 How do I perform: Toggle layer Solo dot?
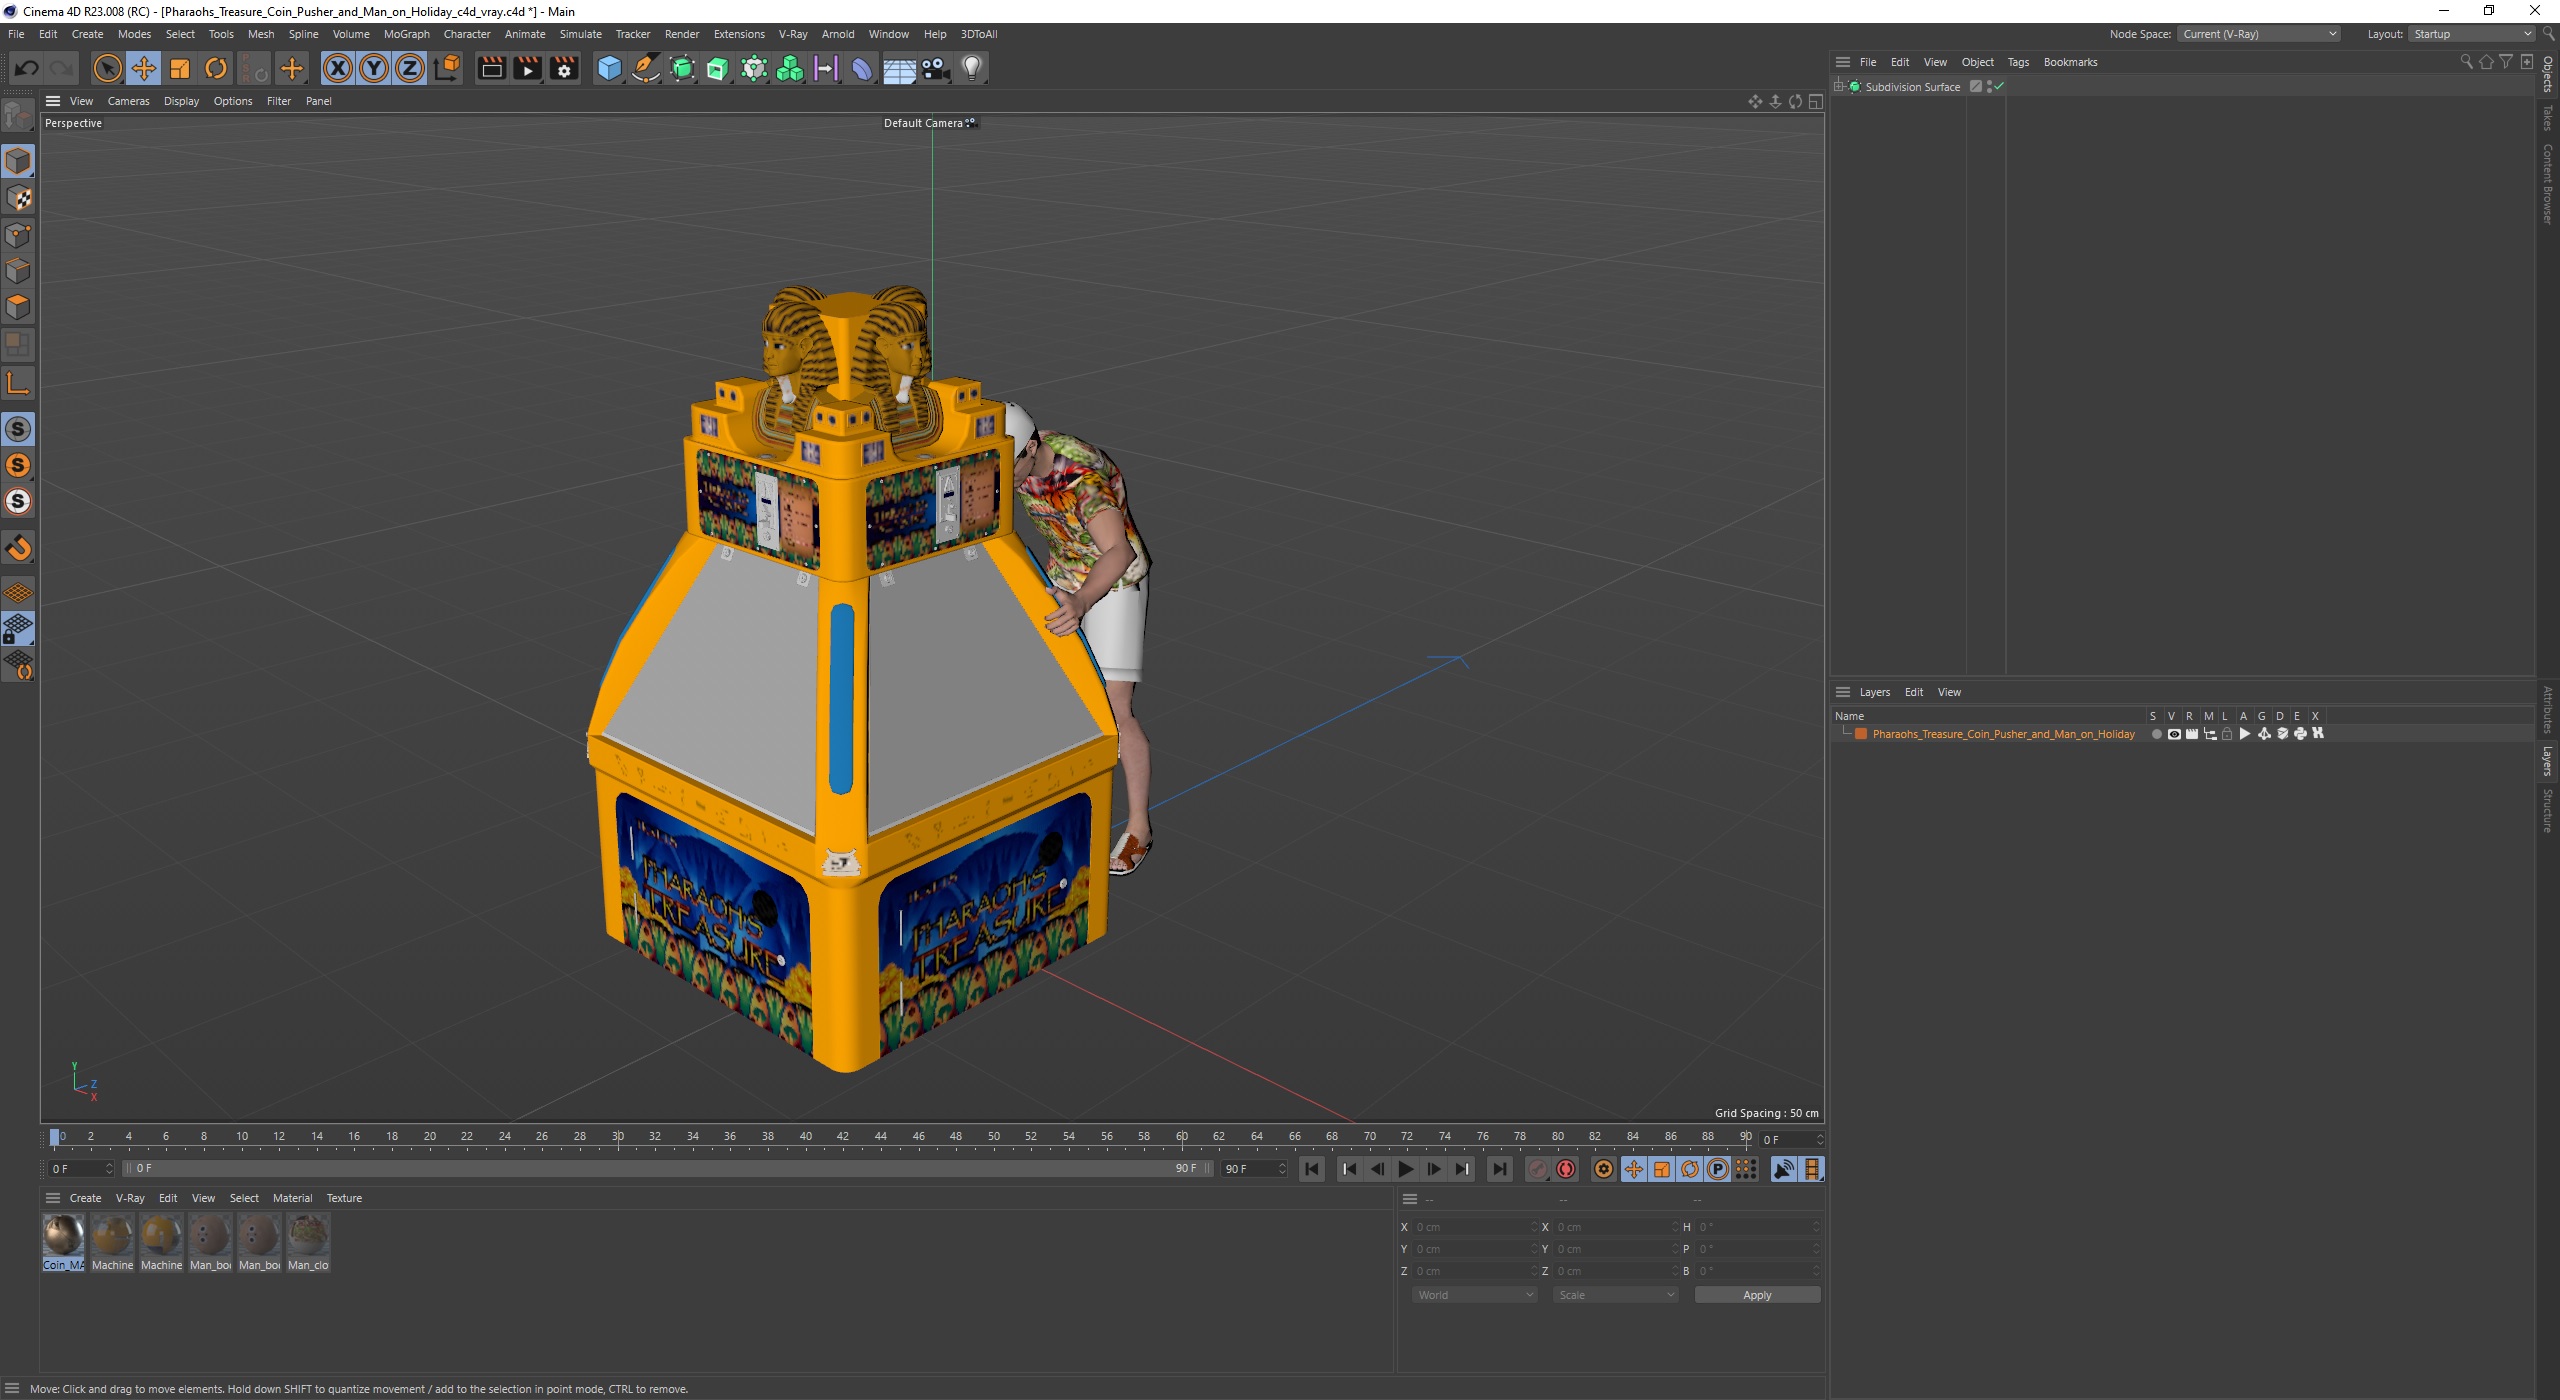click(2156, 734)
